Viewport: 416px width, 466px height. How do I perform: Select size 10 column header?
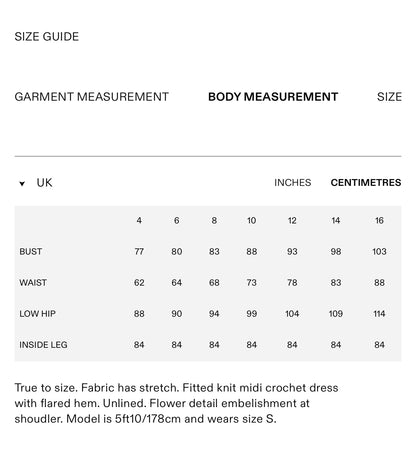[251, 220]
